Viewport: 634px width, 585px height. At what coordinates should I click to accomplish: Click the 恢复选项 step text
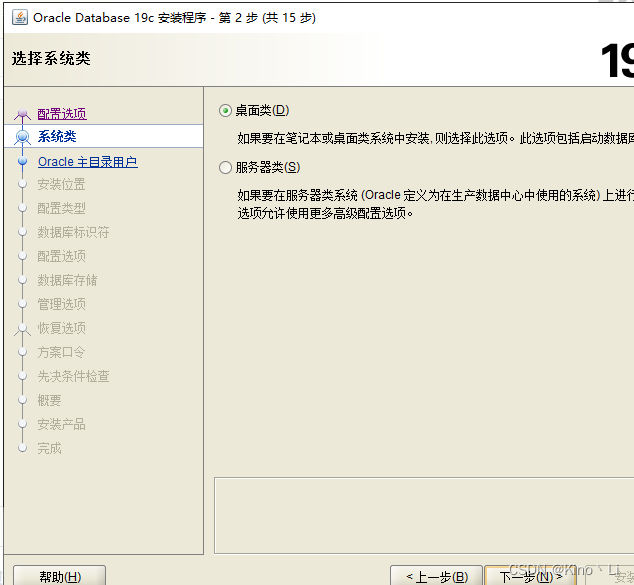tap(61, 328)
